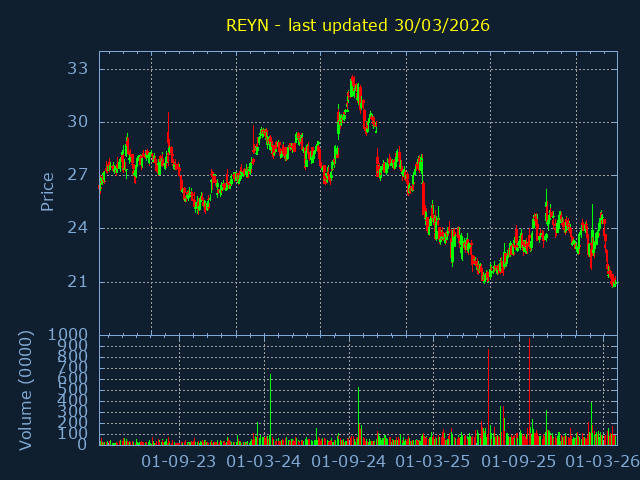This screenshot has height=480, width=640.
Task: Click the green volume spike near 01-09-24
Action: click(358, 415)
